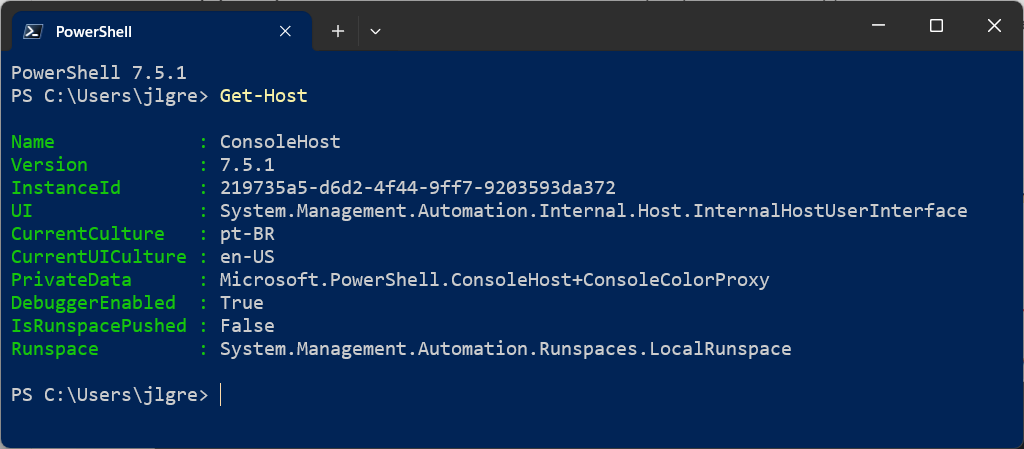
Task: Click the ConsoleHost name value
Action: click(x=280, y=142)
